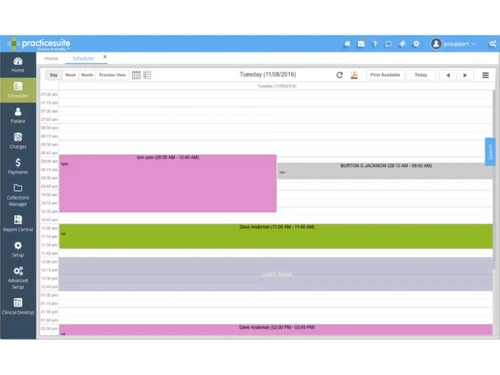The width and height of the screenshot is (500, 375).
Task: Go to the next day arrow
Action: [465, 75]
